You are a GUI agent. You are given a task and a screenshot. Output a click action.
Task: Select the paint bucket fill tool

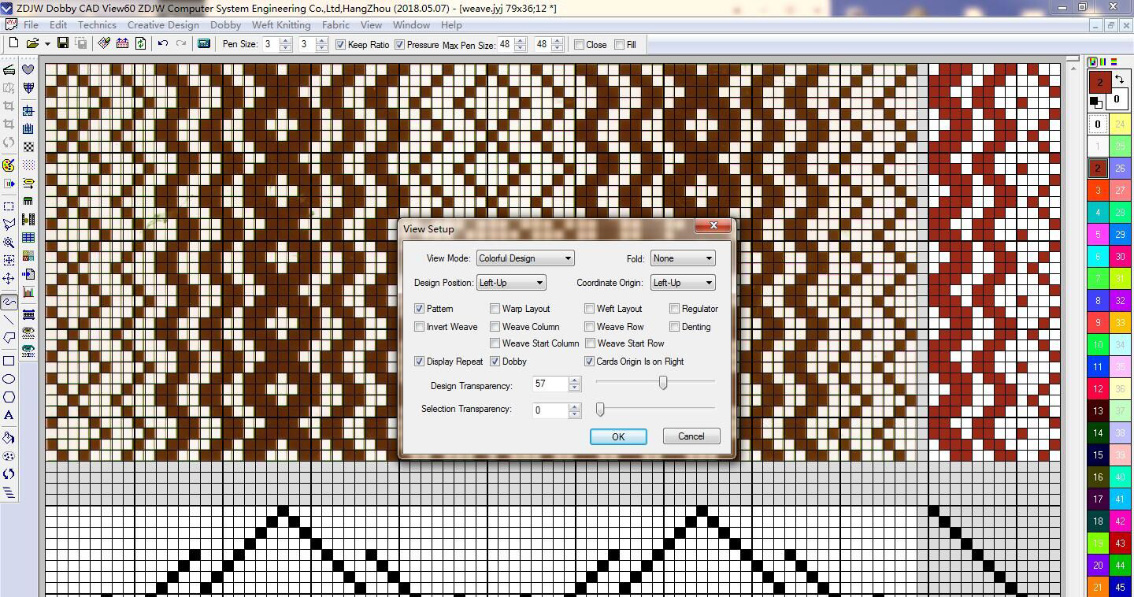point(9,437)
